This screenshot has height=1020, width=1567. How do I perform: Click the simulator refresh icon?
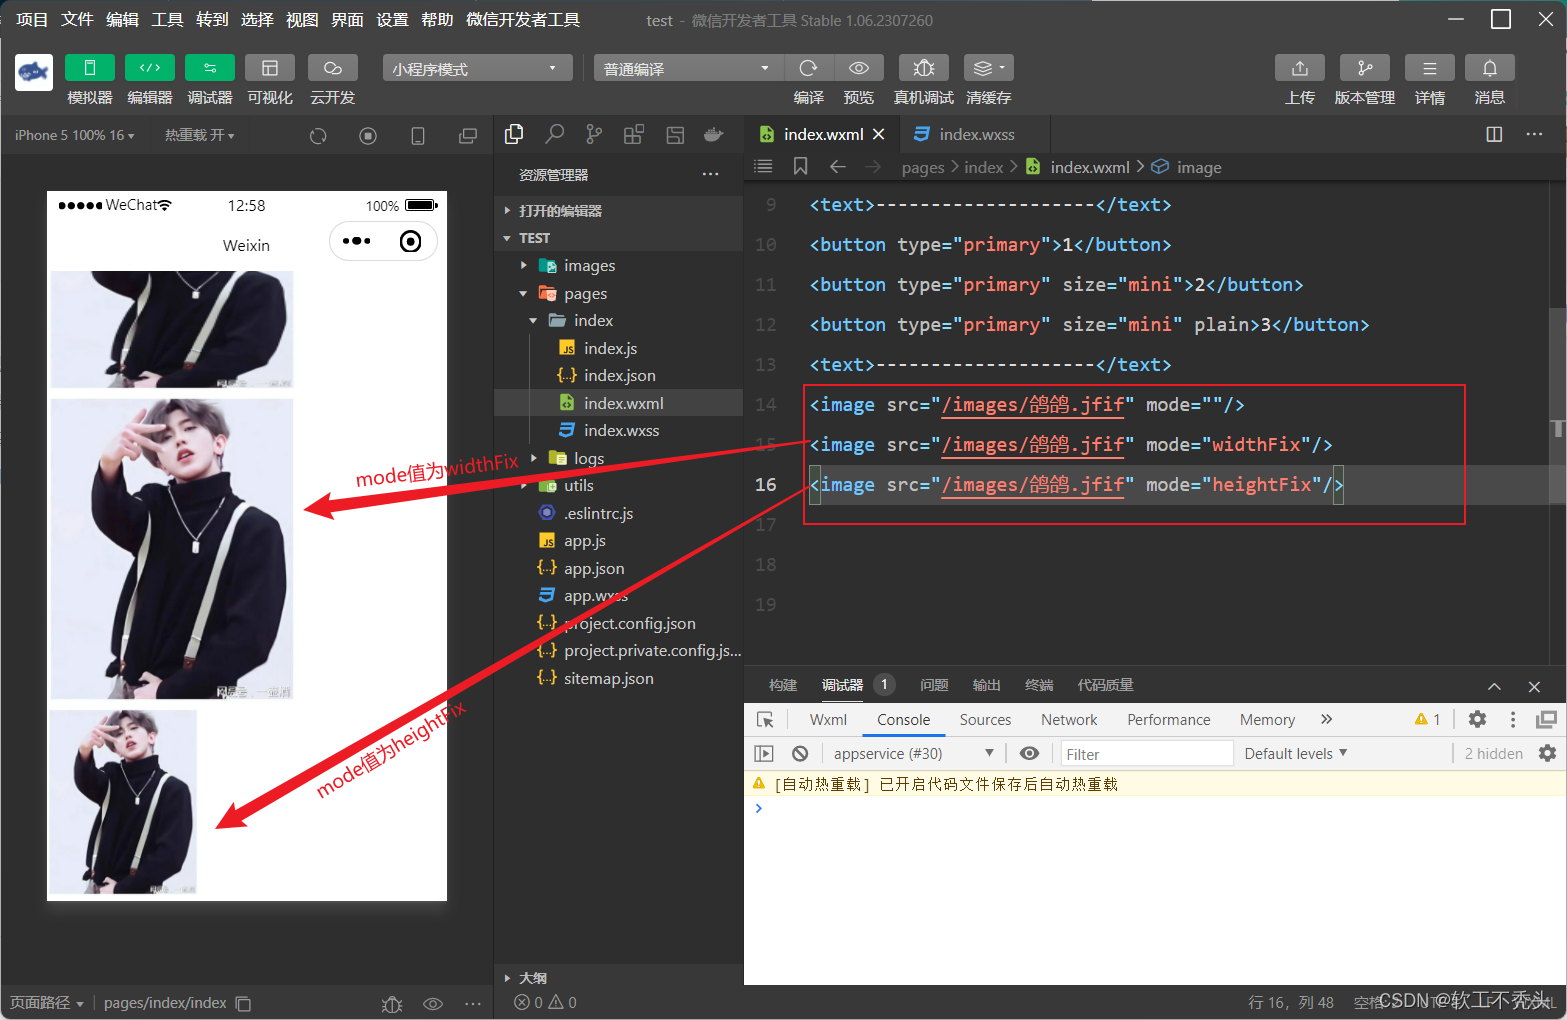point(318,136)
